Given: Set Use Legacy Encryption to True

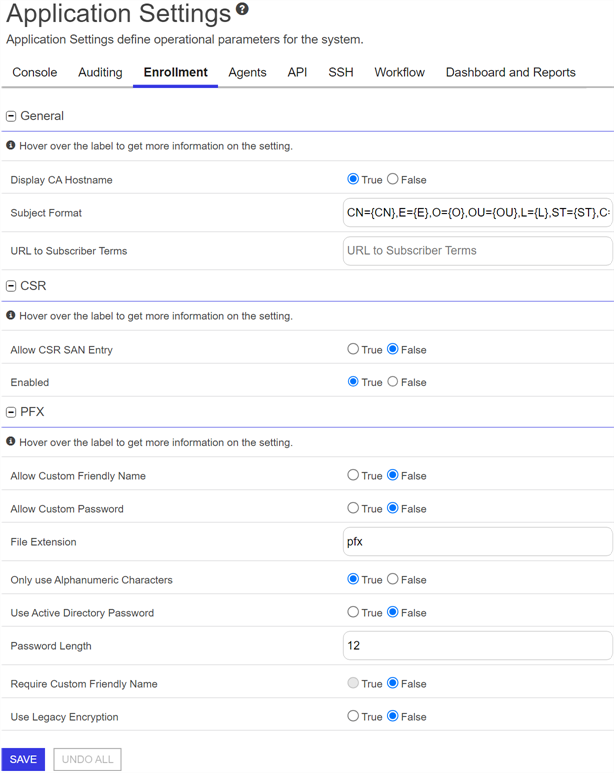Looking at the screenshot, I should coord(353,716).
